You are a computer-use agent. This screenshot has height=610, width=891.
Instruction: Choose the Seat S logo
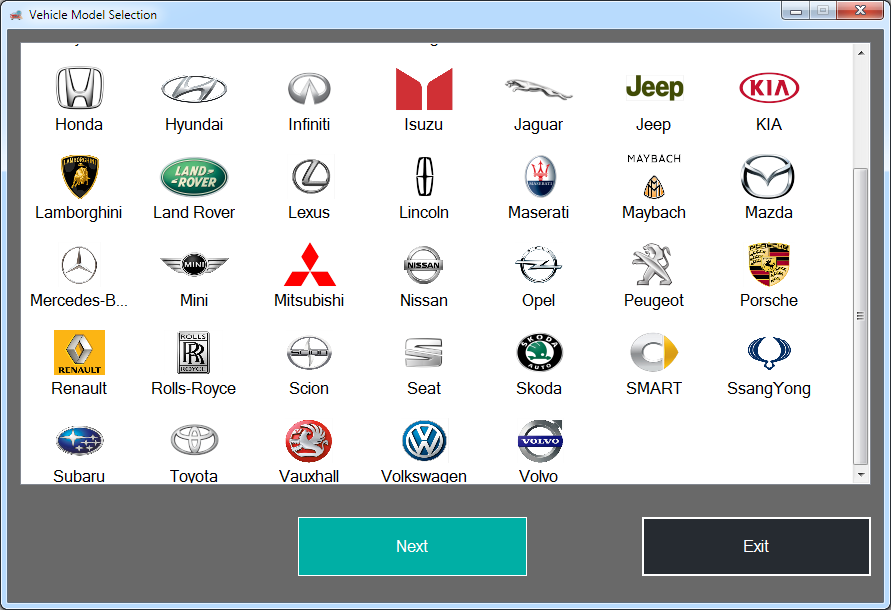(423, 352)
